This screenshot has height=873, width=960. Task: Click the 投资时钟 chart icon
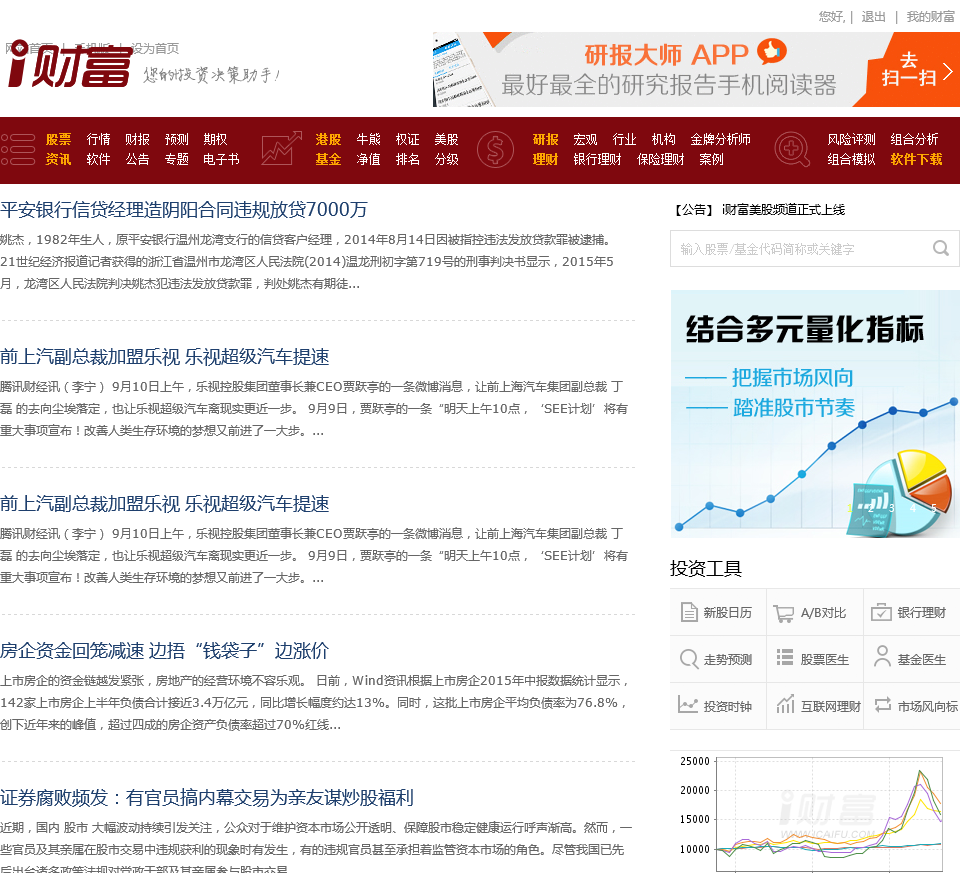(x=688, y=705)
